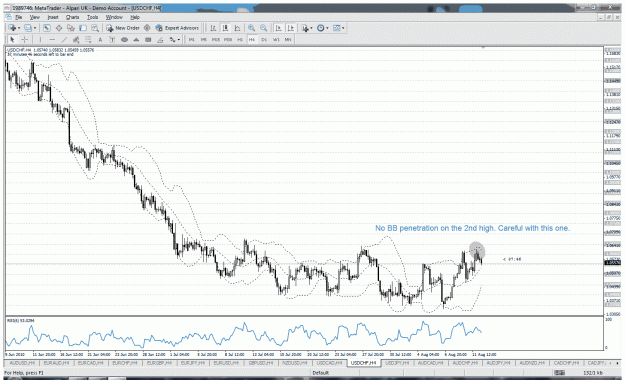Image resolution: width=625 pixels, height=380 pixels.
Task: Open the Navigator panel
Action: click(71, 28)
